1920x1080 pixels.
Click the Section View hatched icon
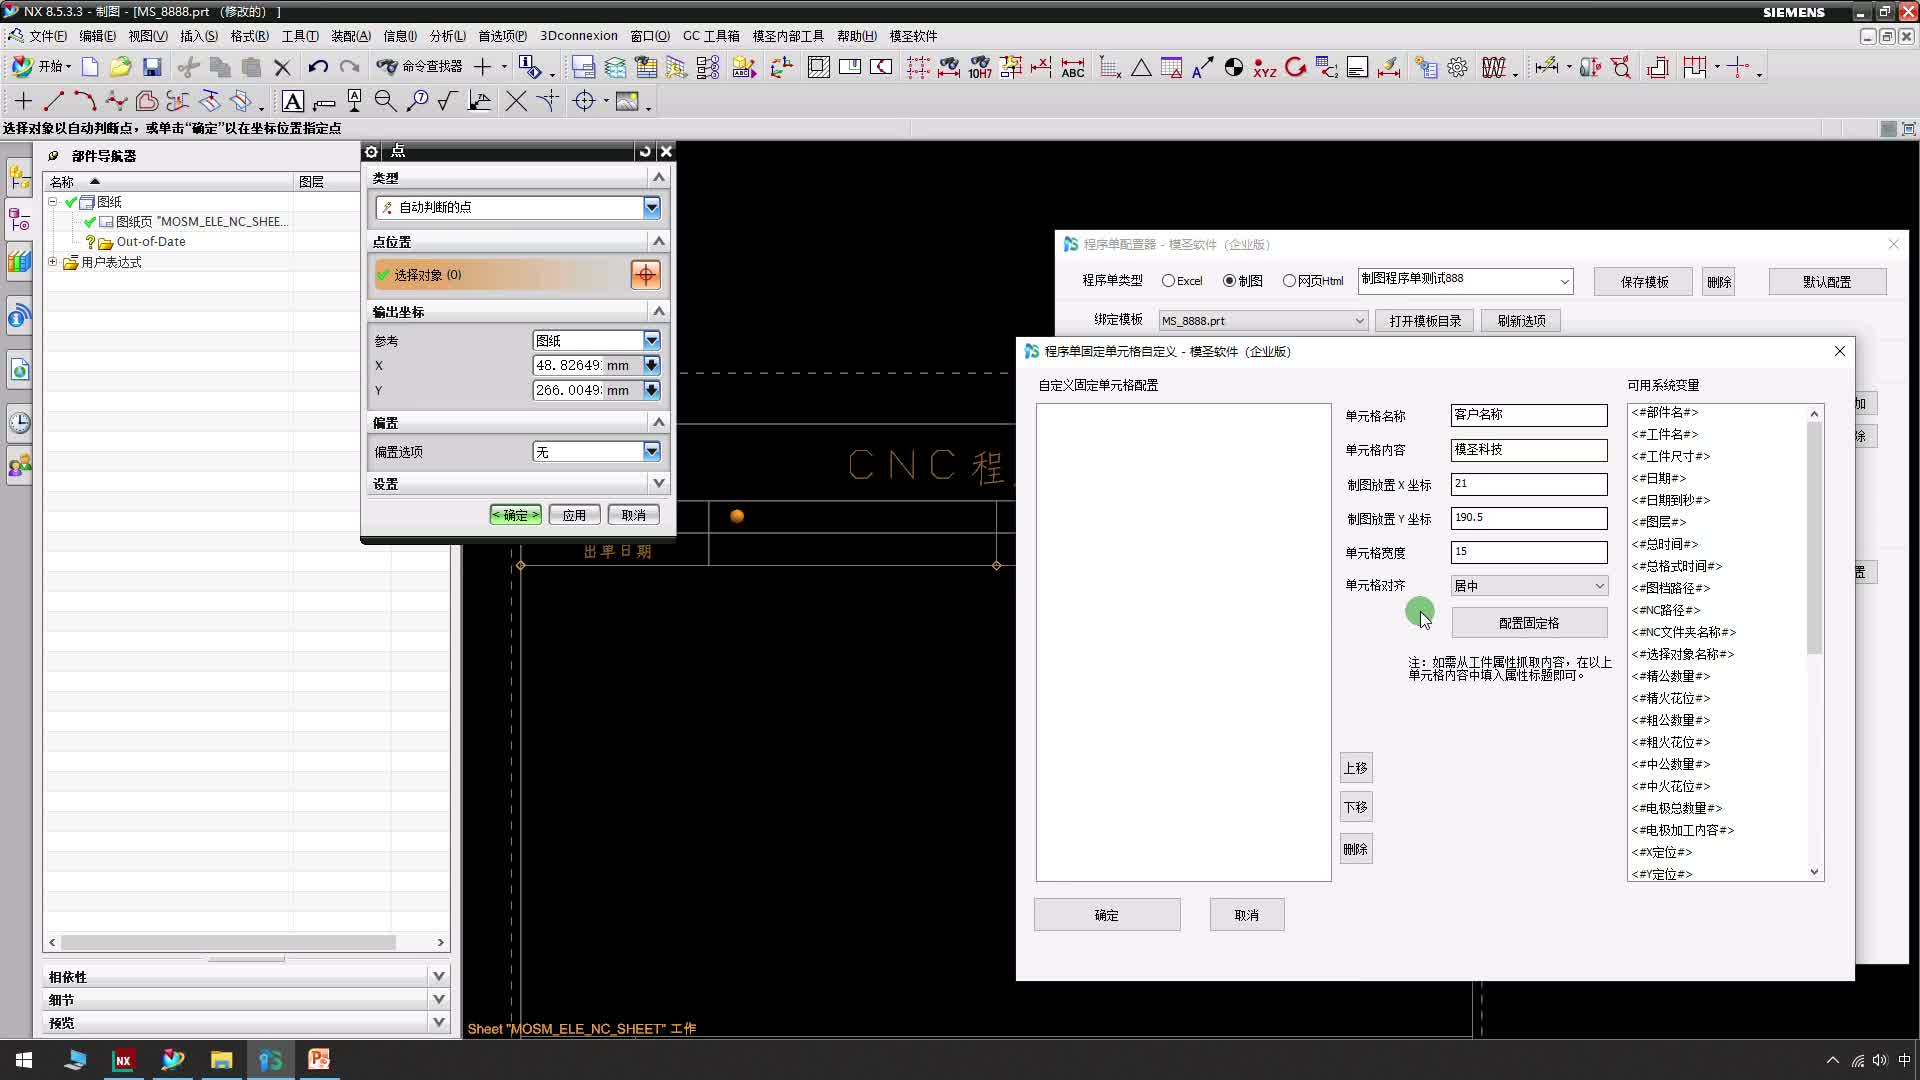tap(819, 67)
